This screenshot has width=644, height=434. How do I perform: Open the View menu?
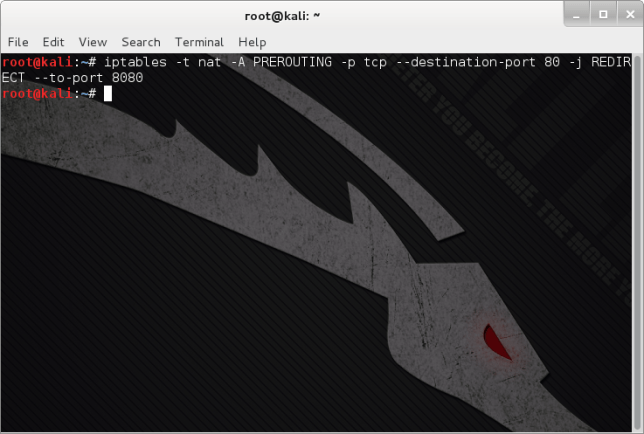(x=93, y=42)
